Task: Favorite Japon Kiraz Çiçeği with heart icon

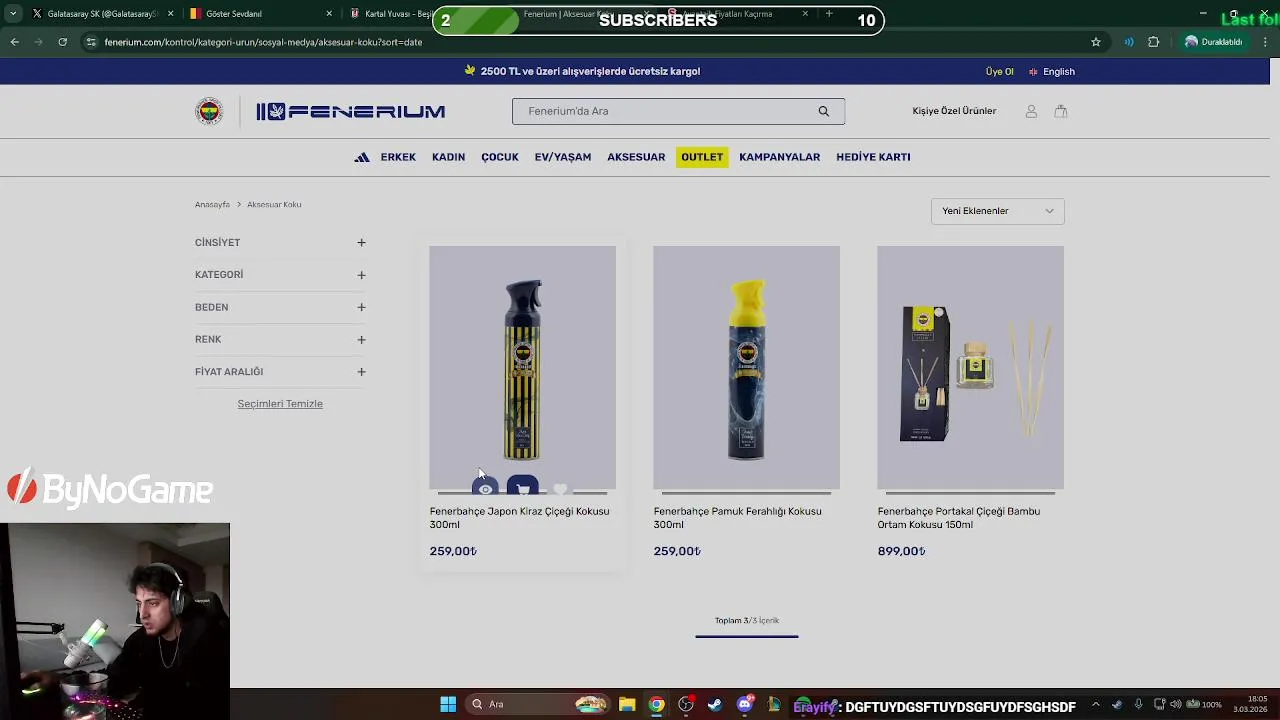Action: 560,489
